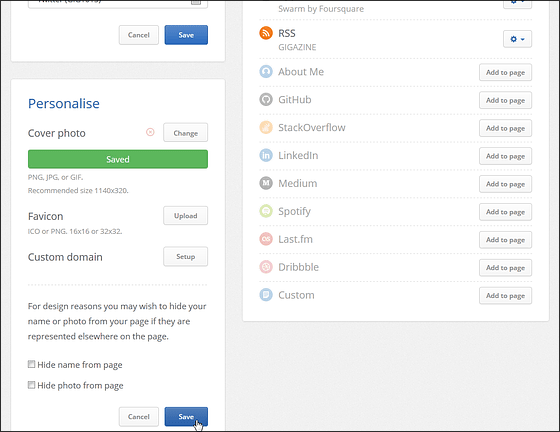560x432 pixels.
Task: Change the cover photo
Action: [x=185, y=133]
